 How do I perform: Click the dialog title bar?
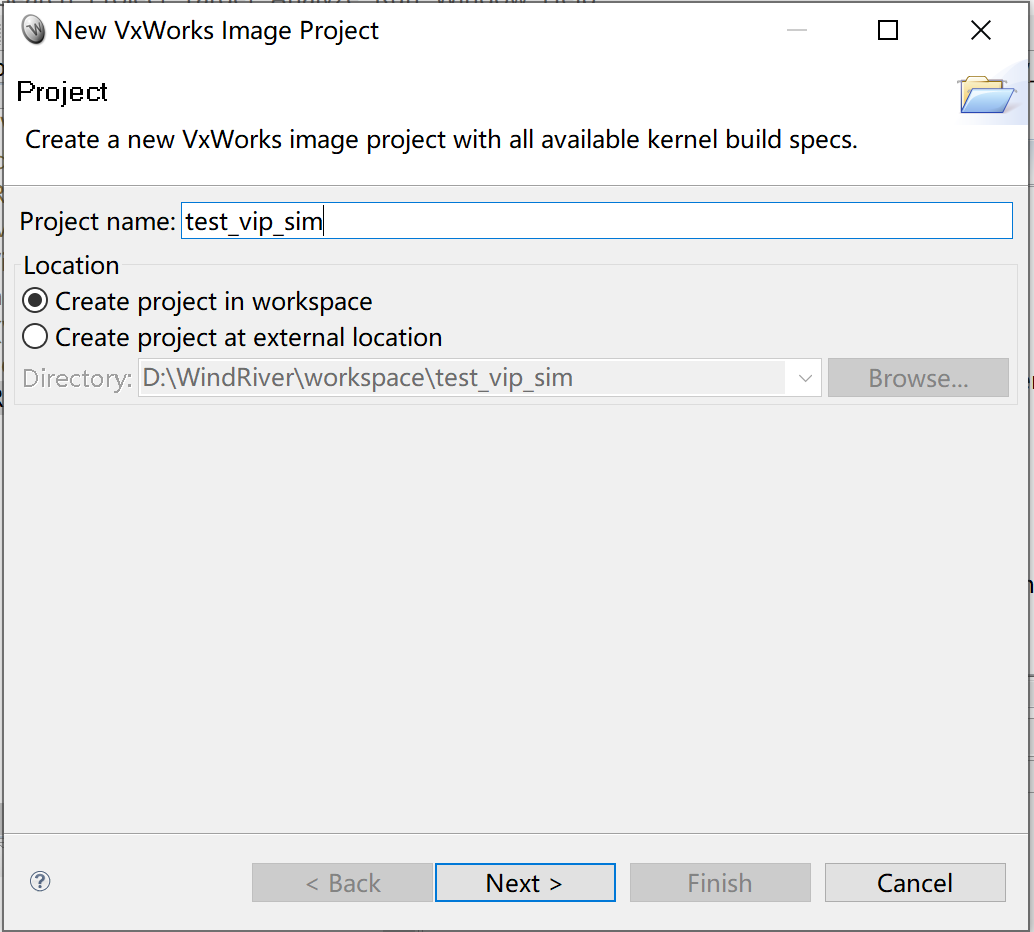[x=500, y=30]
